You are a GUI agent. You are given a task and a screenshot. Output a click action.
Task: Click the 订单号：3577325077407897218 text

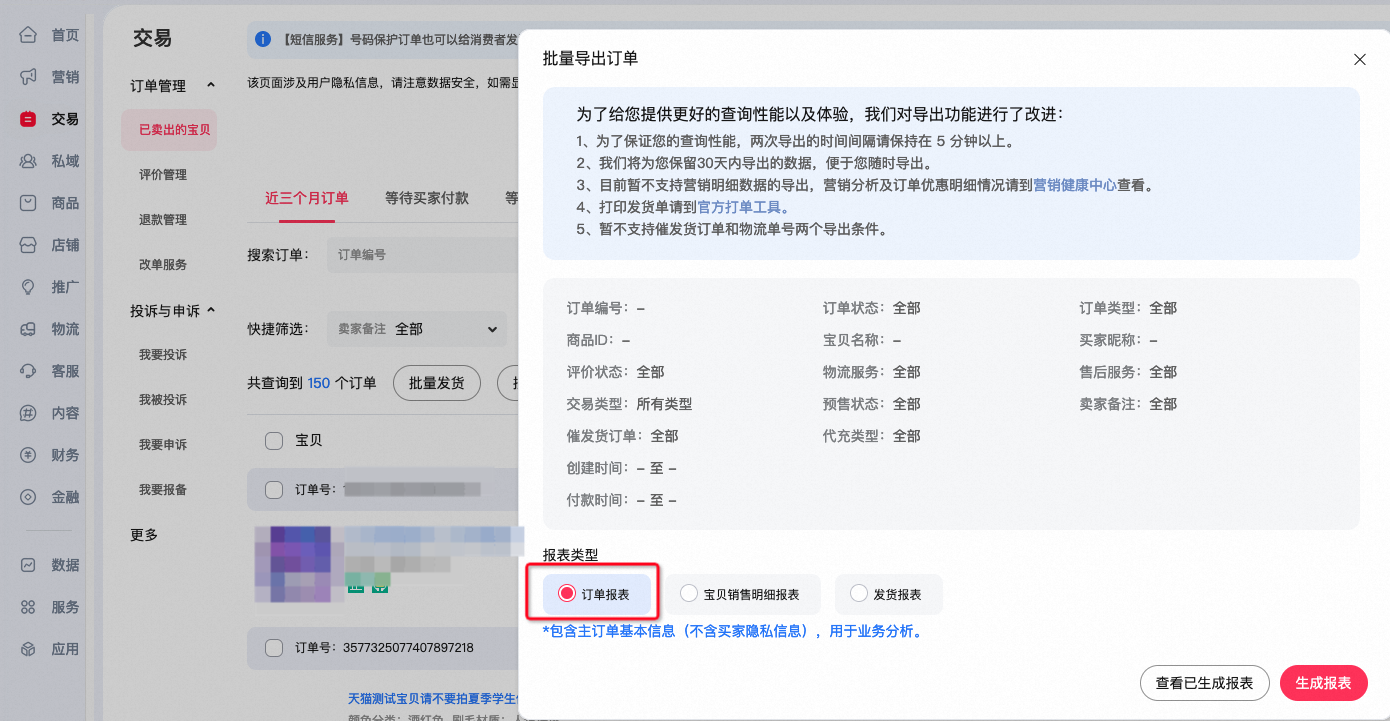tap(384, 648)
